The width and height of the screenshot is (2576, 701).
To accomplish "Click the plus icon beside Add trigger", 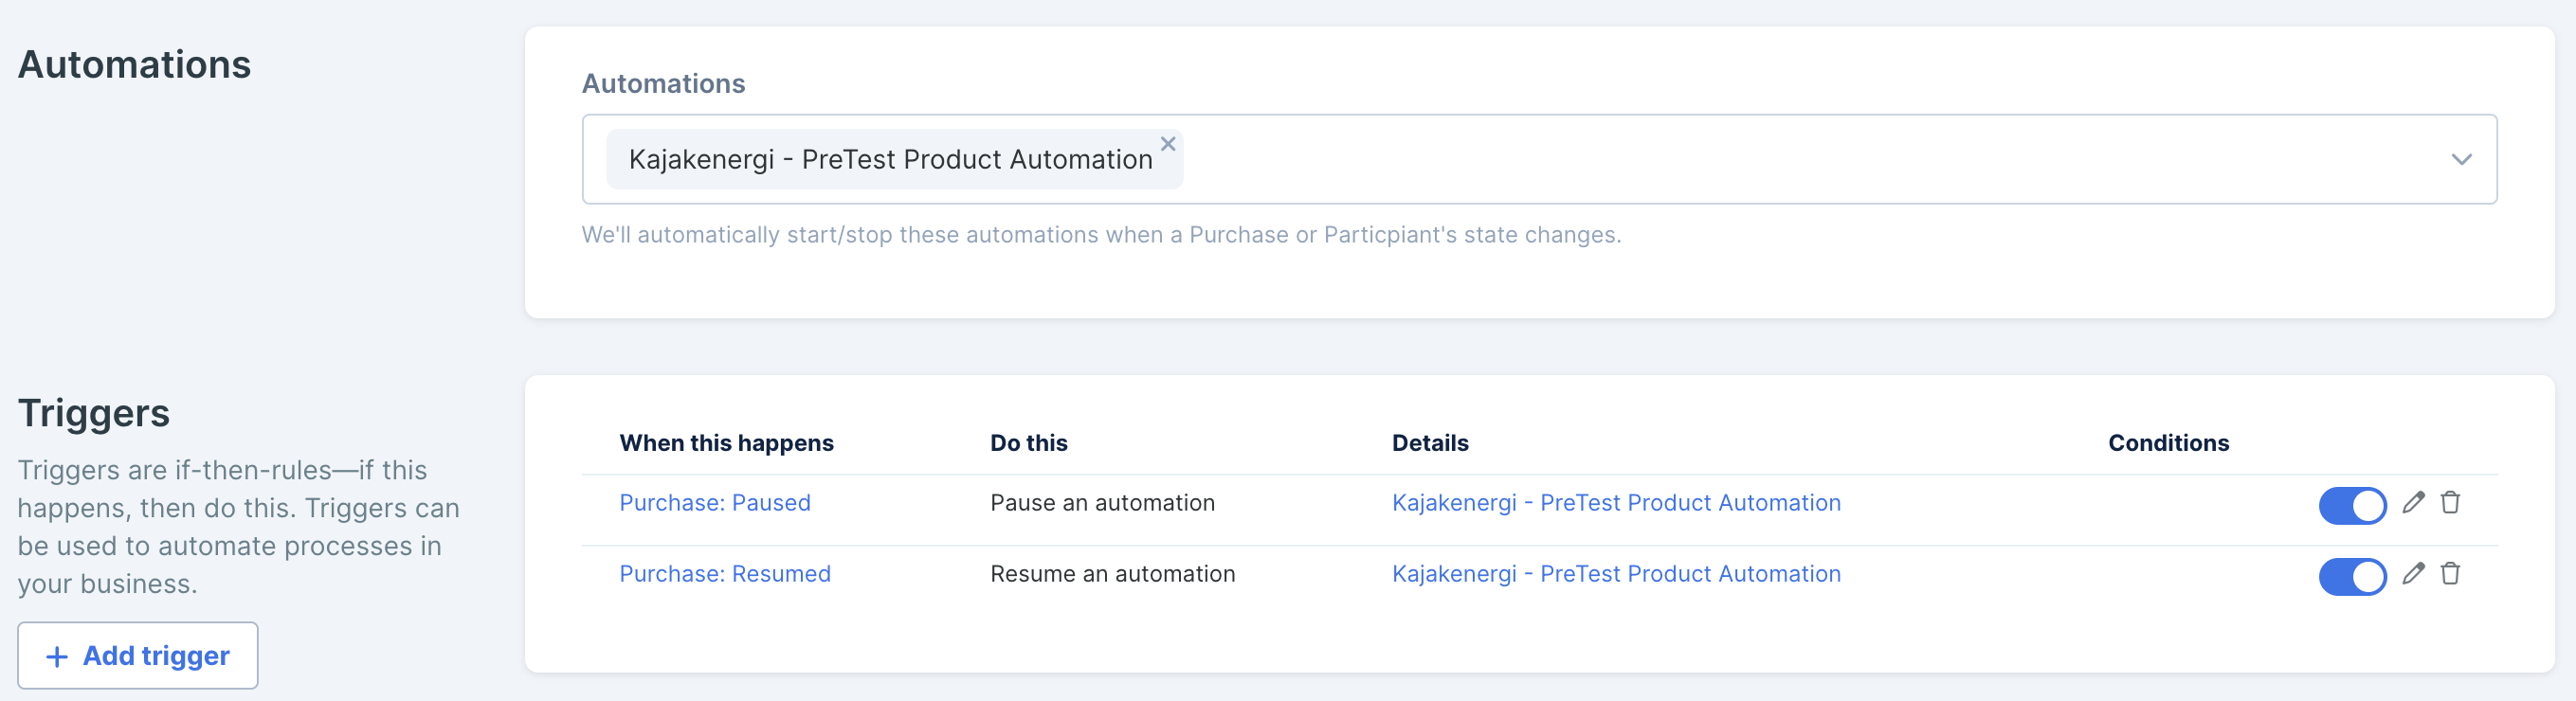I will (x=57, y=656).
